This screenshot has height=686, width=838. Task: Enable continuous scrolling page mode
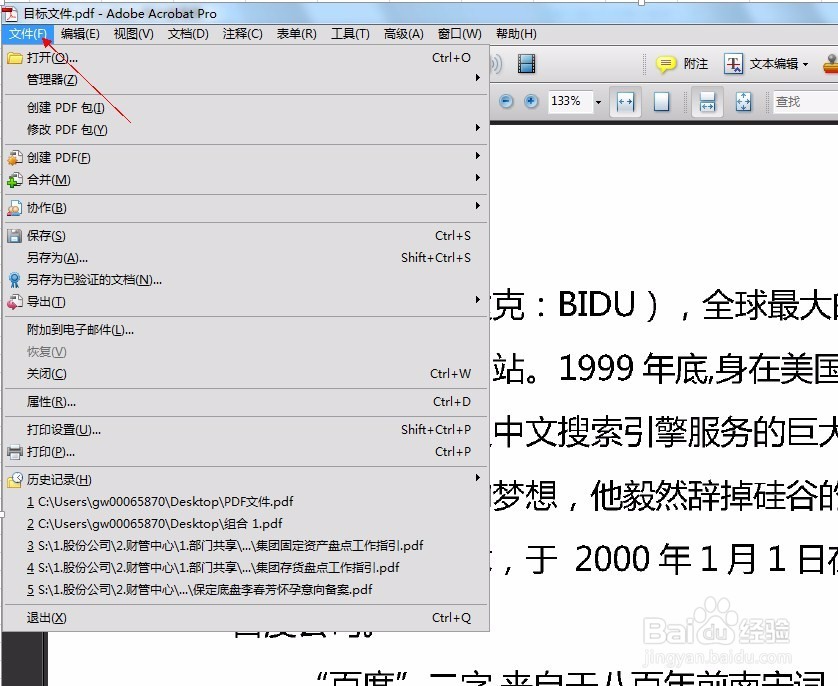710,101
